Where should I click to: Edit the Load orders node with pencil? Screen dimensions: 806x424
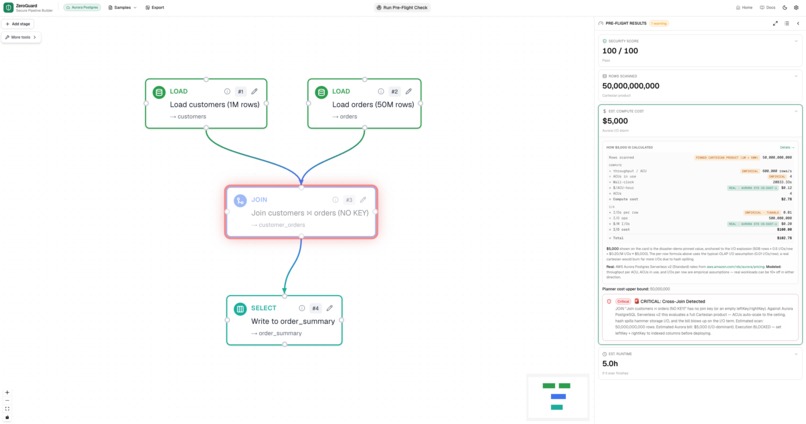409,91
